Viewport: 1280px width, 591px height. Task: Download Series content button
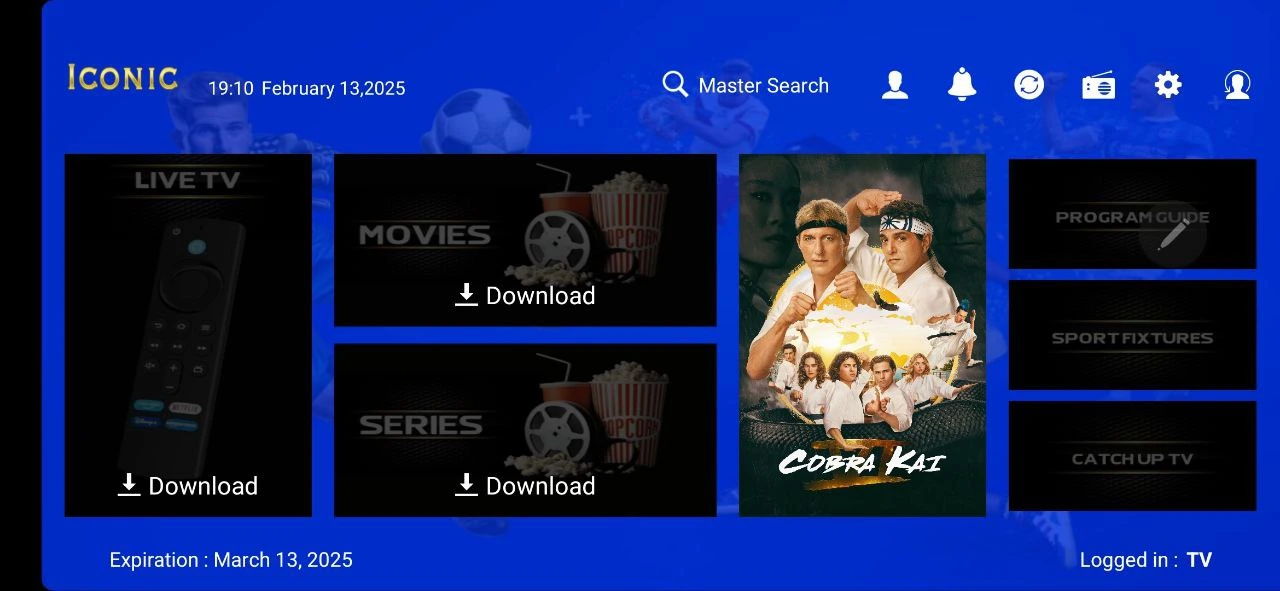(525, 485)
